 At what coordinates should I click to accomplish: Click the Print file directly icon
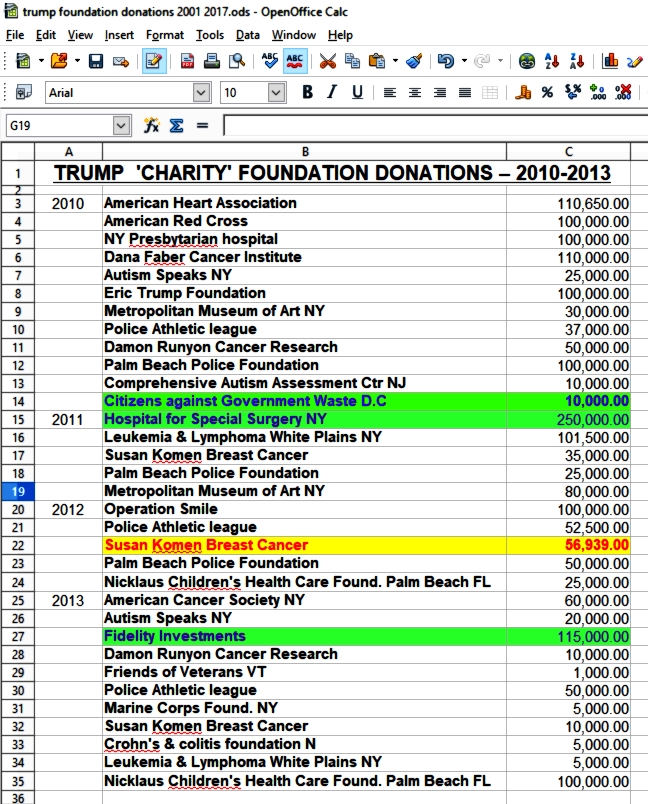212,62
